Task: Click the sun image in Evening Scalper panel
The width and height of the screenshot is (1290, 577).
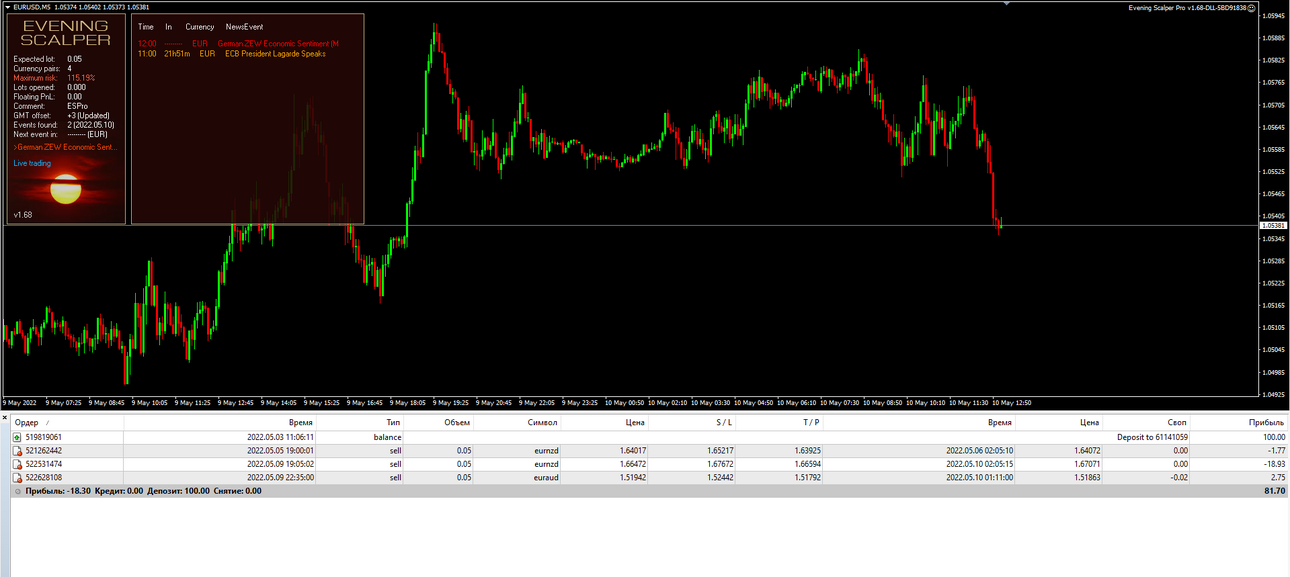Action: pos(66,188)
